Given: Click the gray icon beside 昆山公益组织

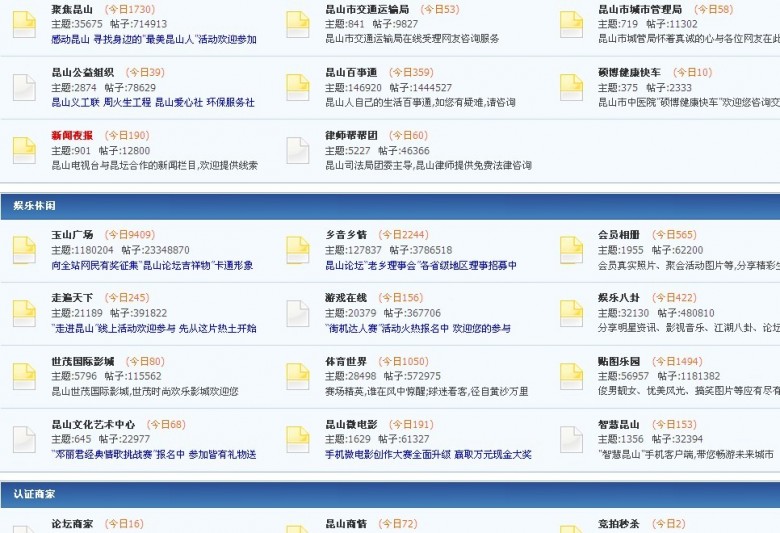Looking at the screenshot, I should [x=24, y=87].
